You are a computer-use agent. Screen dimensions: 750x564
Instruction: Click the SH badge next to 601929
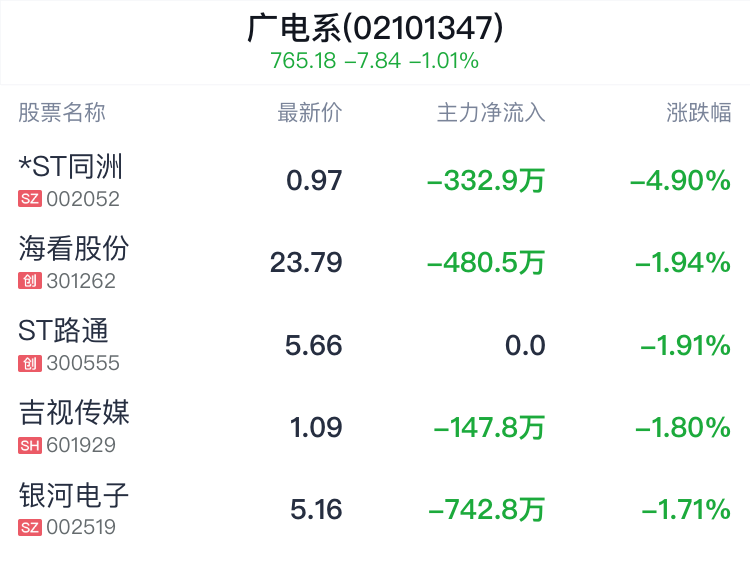coord(30,445)
